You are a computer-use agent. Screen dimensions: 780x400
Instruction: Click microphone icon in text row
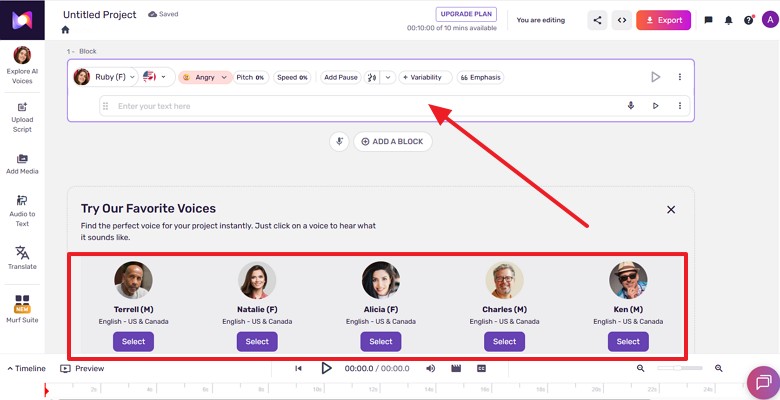click(631, 105)
